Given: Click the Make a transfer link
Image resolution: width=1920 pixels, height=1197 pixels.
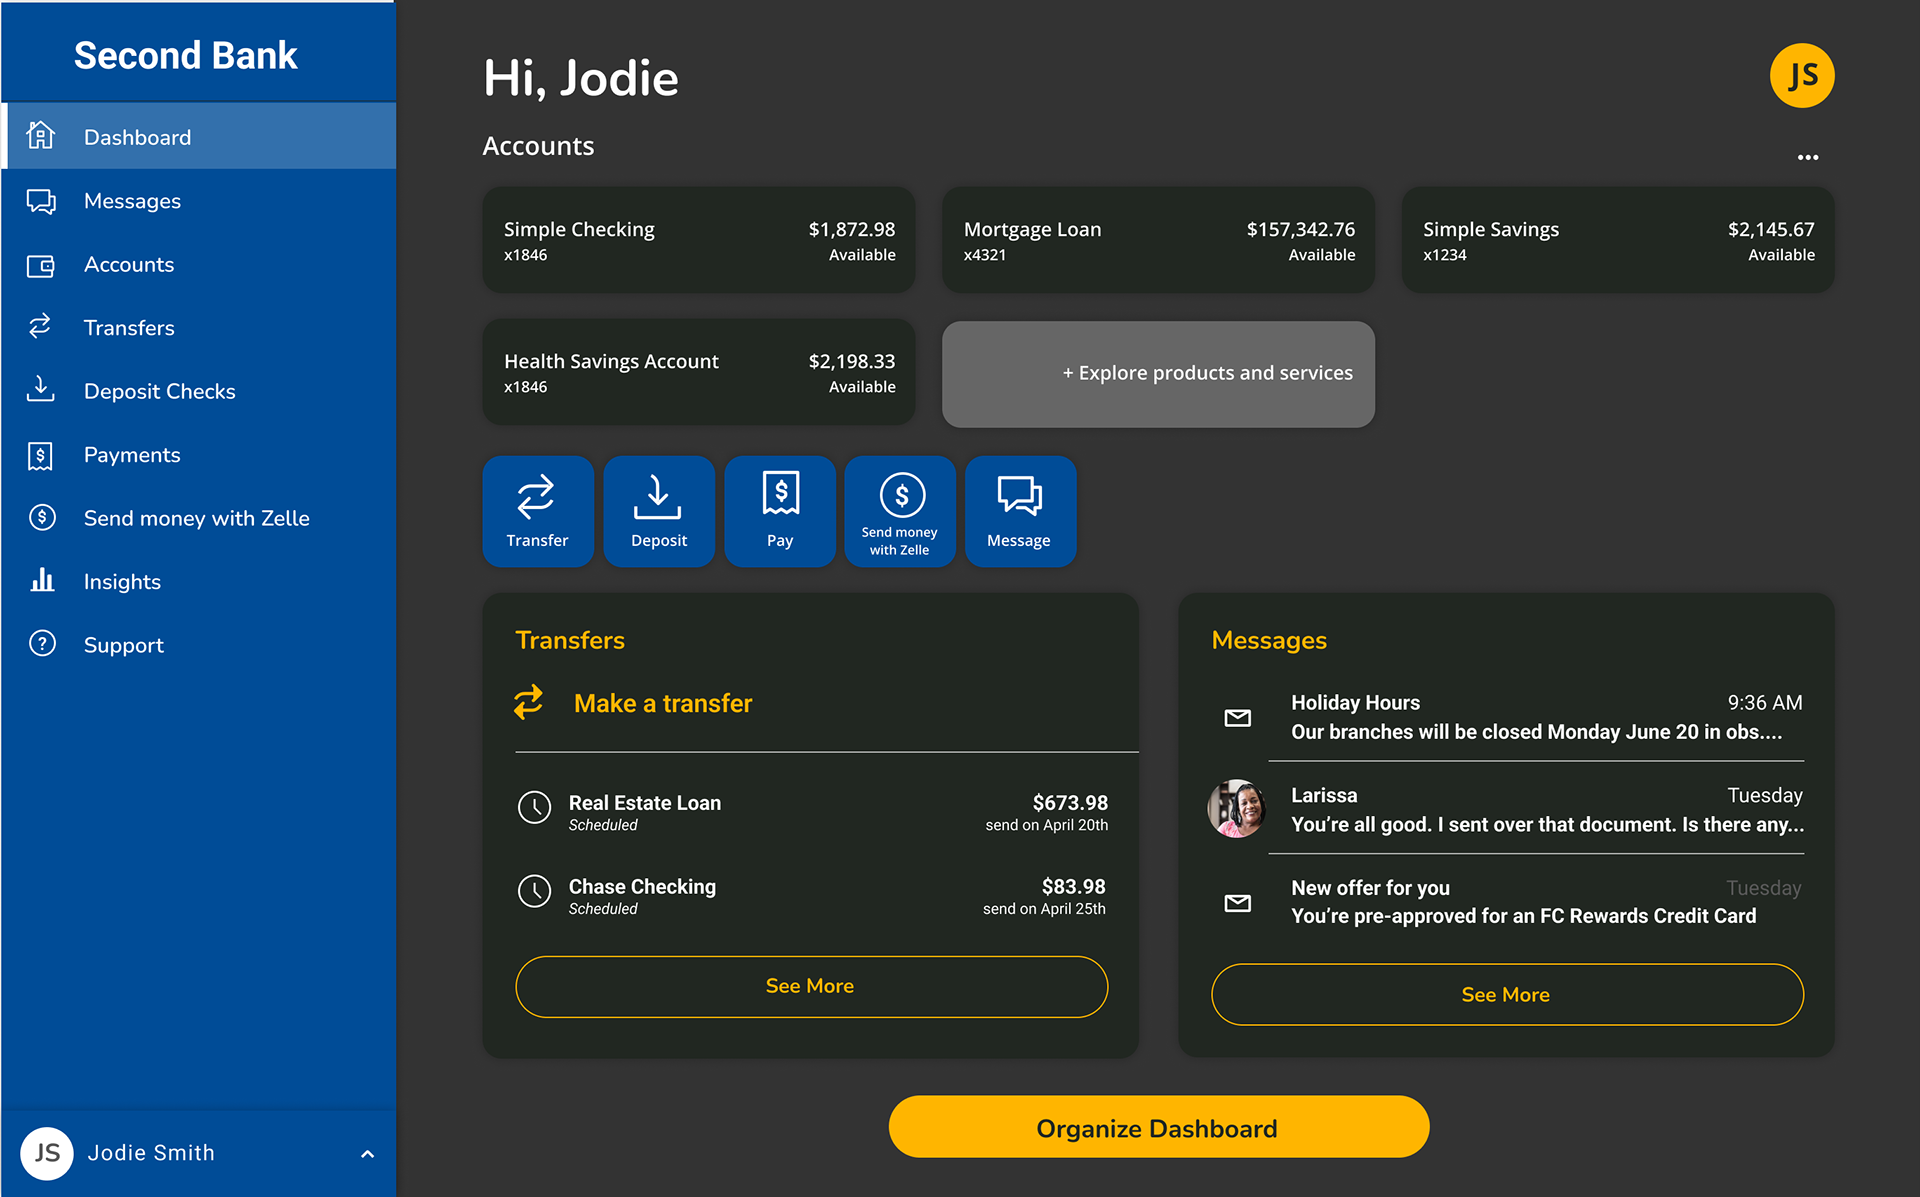Looking at the screenshot, I should (x=662, y=703).
